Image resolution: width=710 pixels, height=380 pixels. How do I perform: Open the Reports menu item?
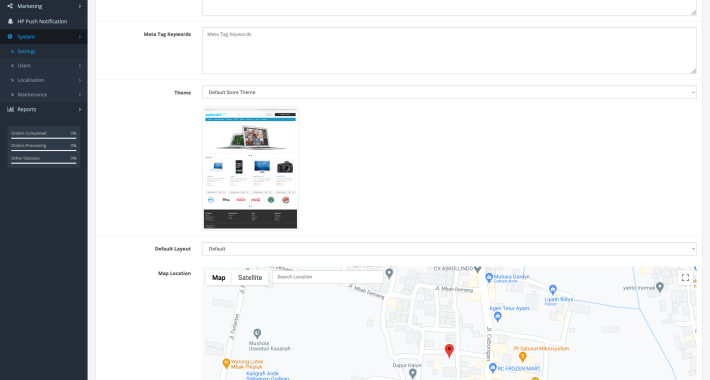tap(27, 109)
